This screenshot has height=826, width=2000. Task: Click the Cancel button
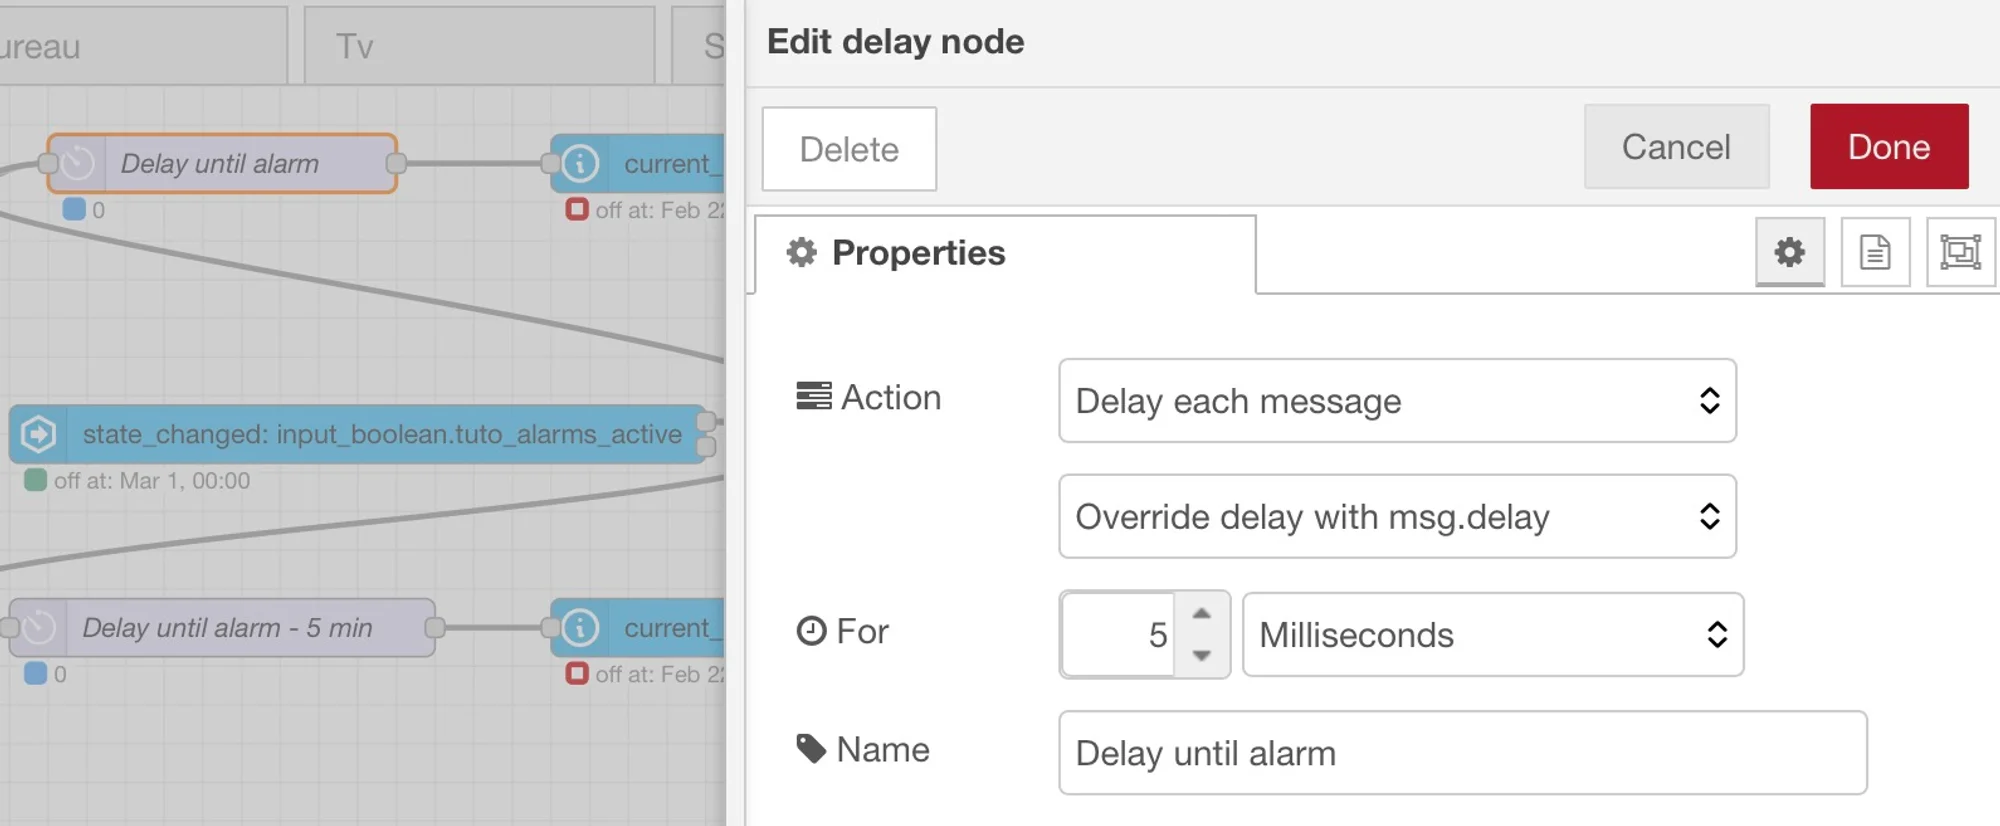[x=1676, y=147]
